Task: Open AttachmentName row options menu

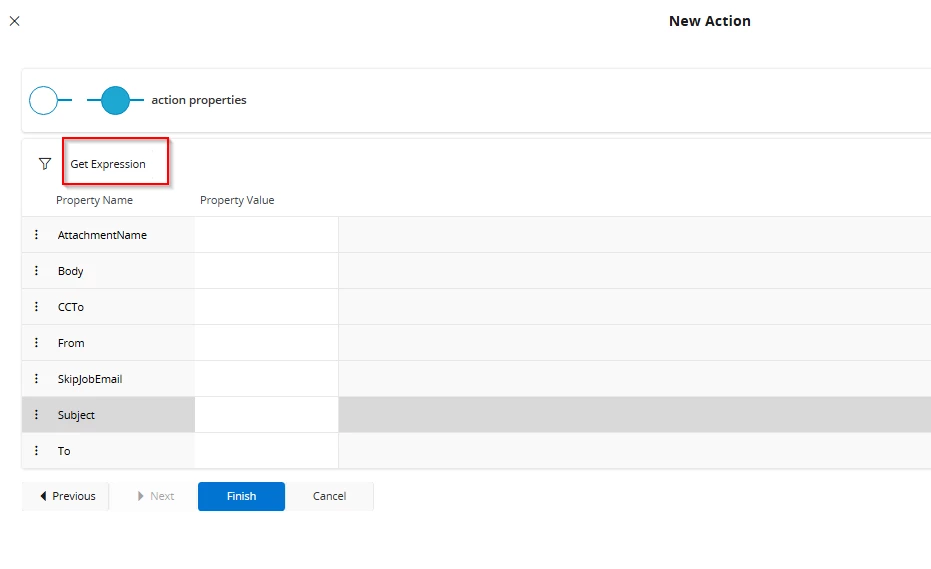Action: click(37, 235)
